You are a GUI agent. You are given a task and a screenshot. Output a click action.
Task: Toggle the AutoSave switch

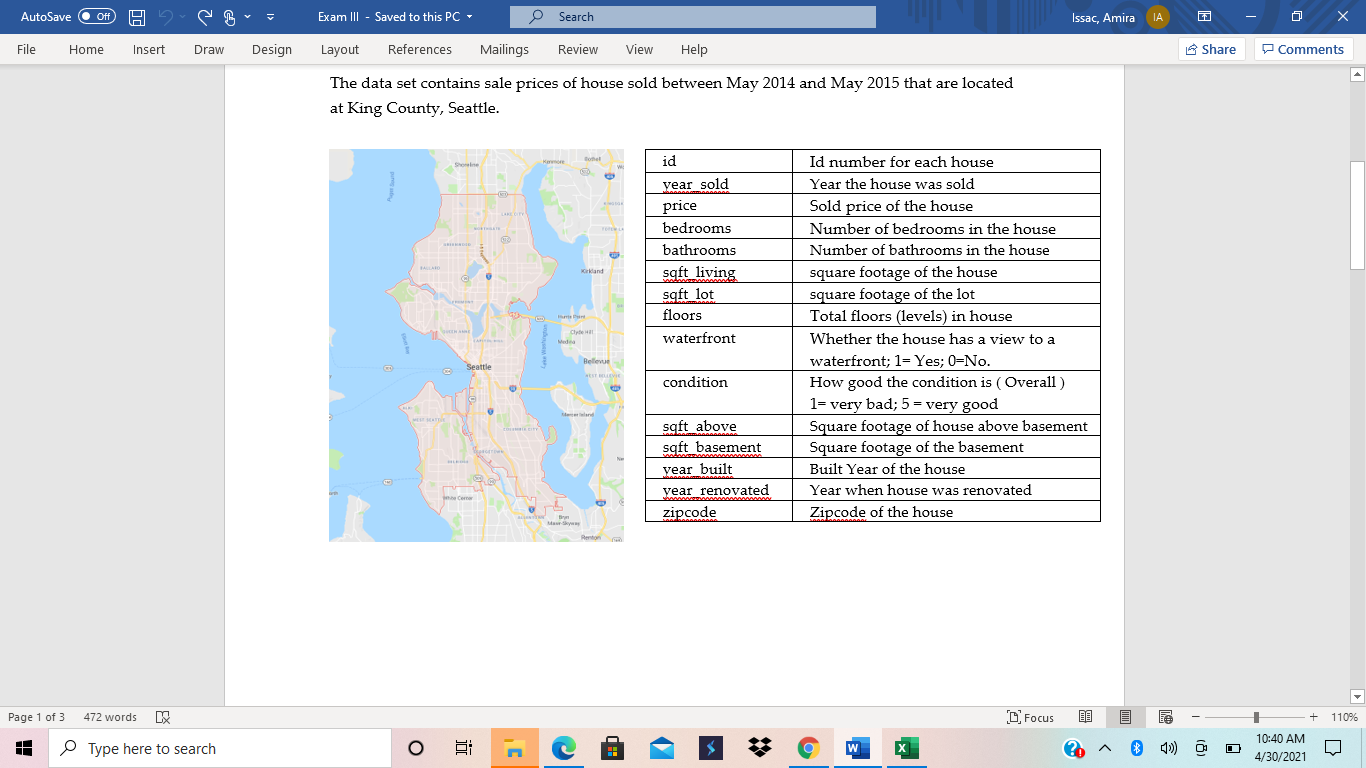tap(96, 17)
